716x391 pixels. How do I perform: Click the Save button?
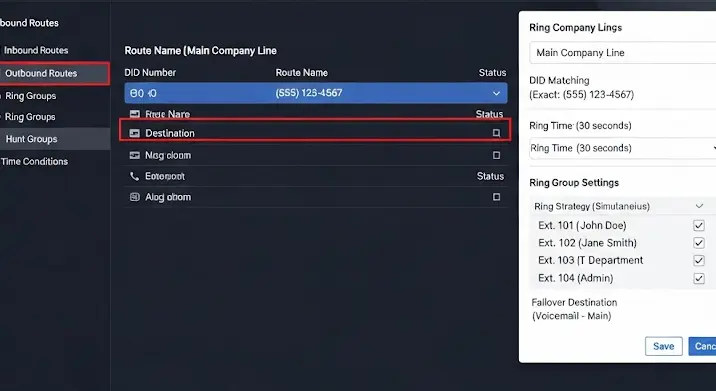pyautogui.click(x=663, y=346)
